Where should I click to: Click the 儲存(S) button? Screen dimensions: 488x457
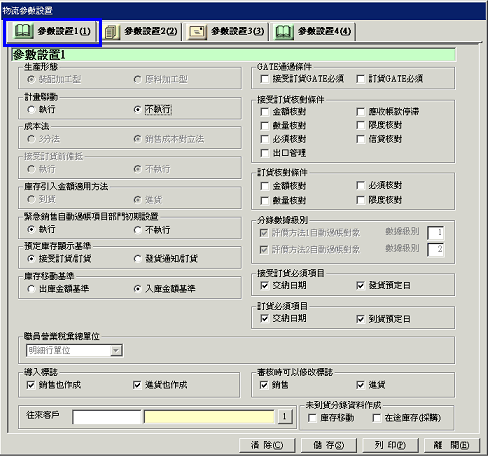[329, 445]
